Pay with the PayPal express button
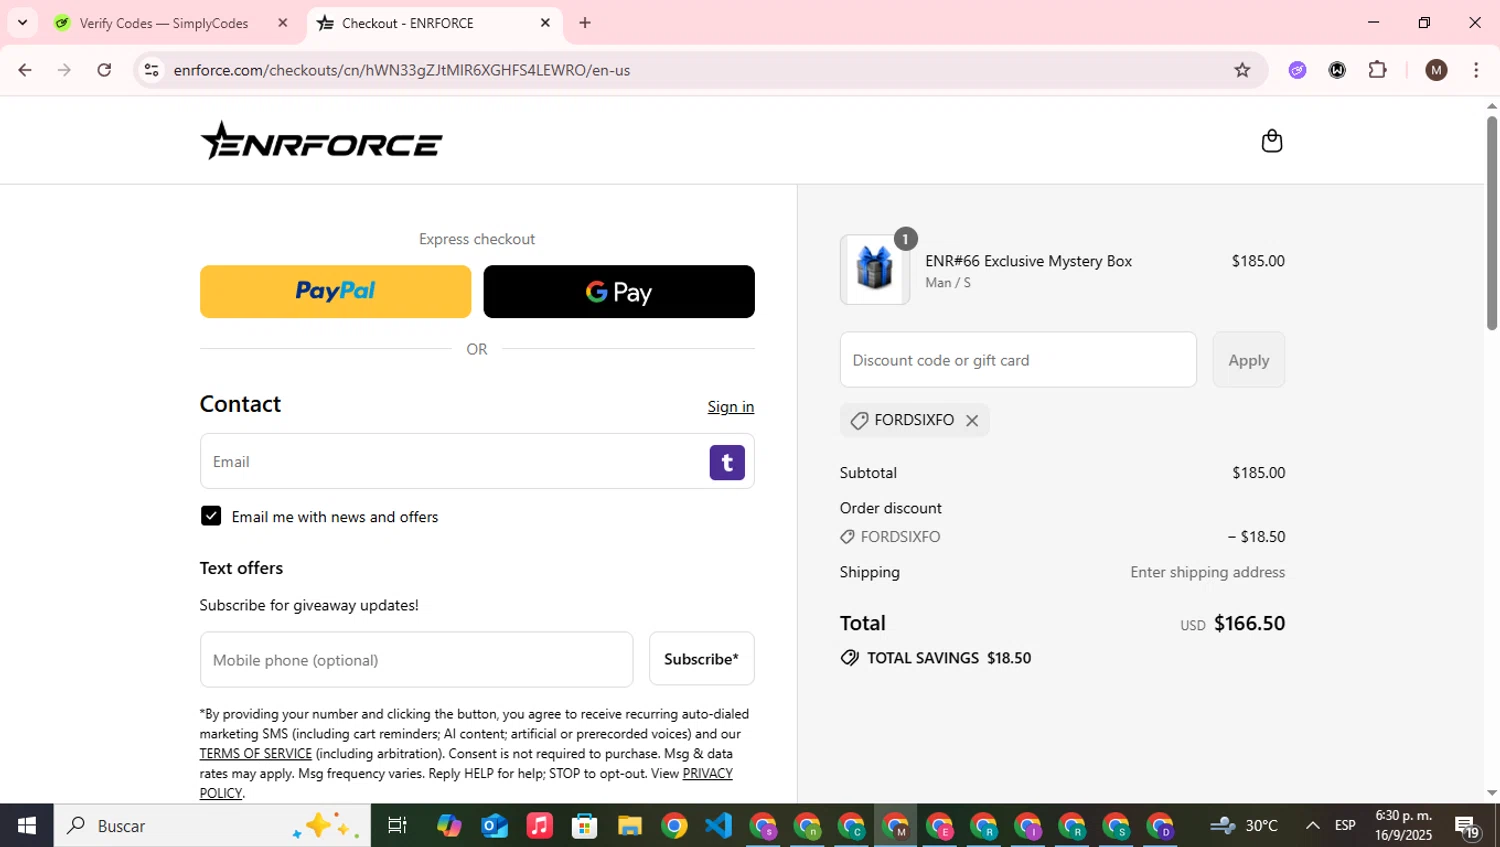The image size is (1500, 847). click(x=335, y=292)
